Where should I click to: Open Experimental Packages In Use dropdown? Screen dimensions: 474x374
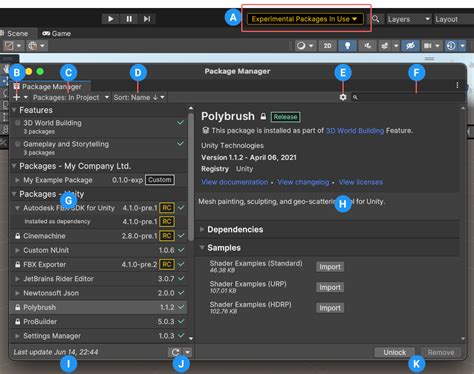[304, 19]
